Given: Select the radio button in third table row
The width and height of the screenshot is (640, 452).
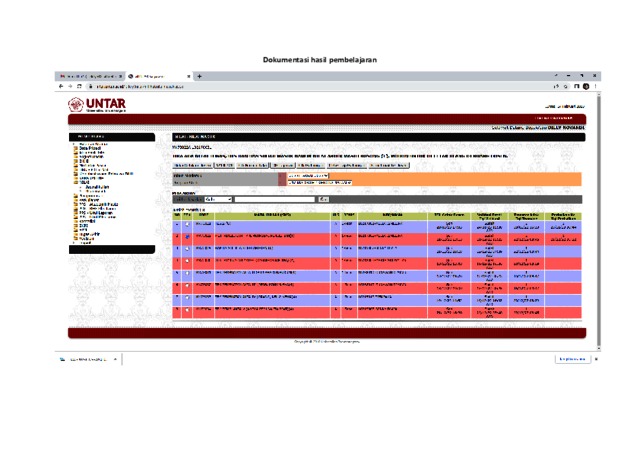Looking at the screenshot, I should pyautogui.click(x=187, y=249).
